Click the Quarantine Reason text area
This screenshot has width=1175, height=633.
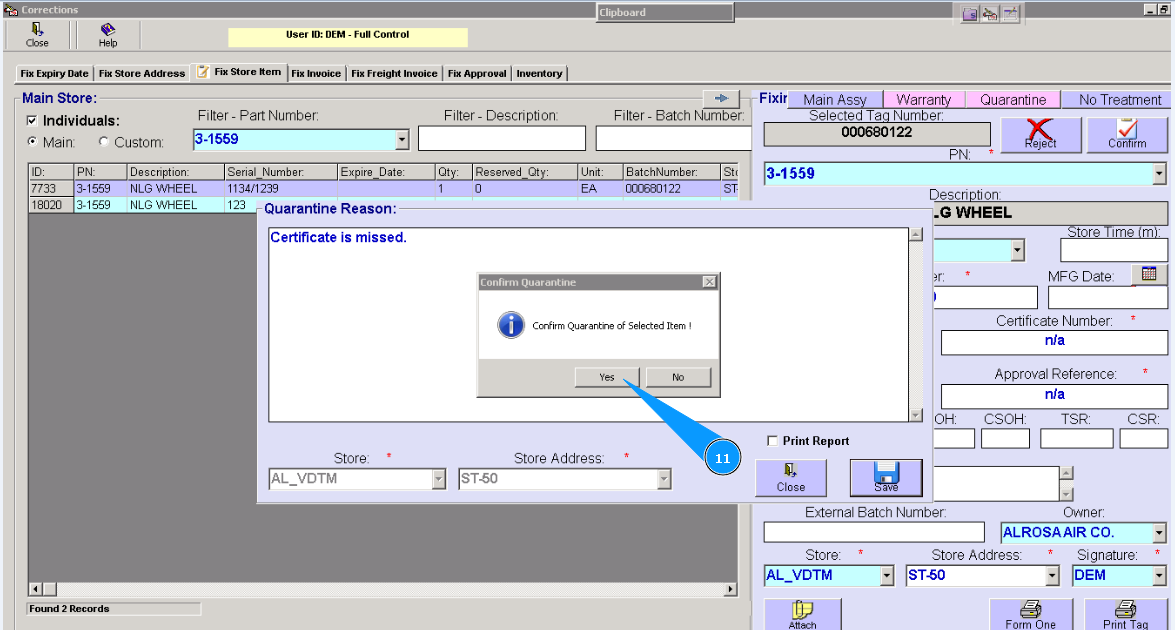[588, 324]
